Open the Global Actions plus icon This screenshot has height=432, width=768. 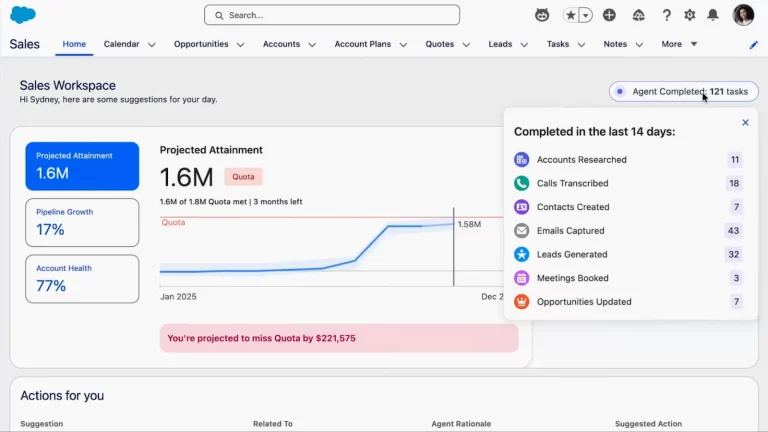(609, 15)
